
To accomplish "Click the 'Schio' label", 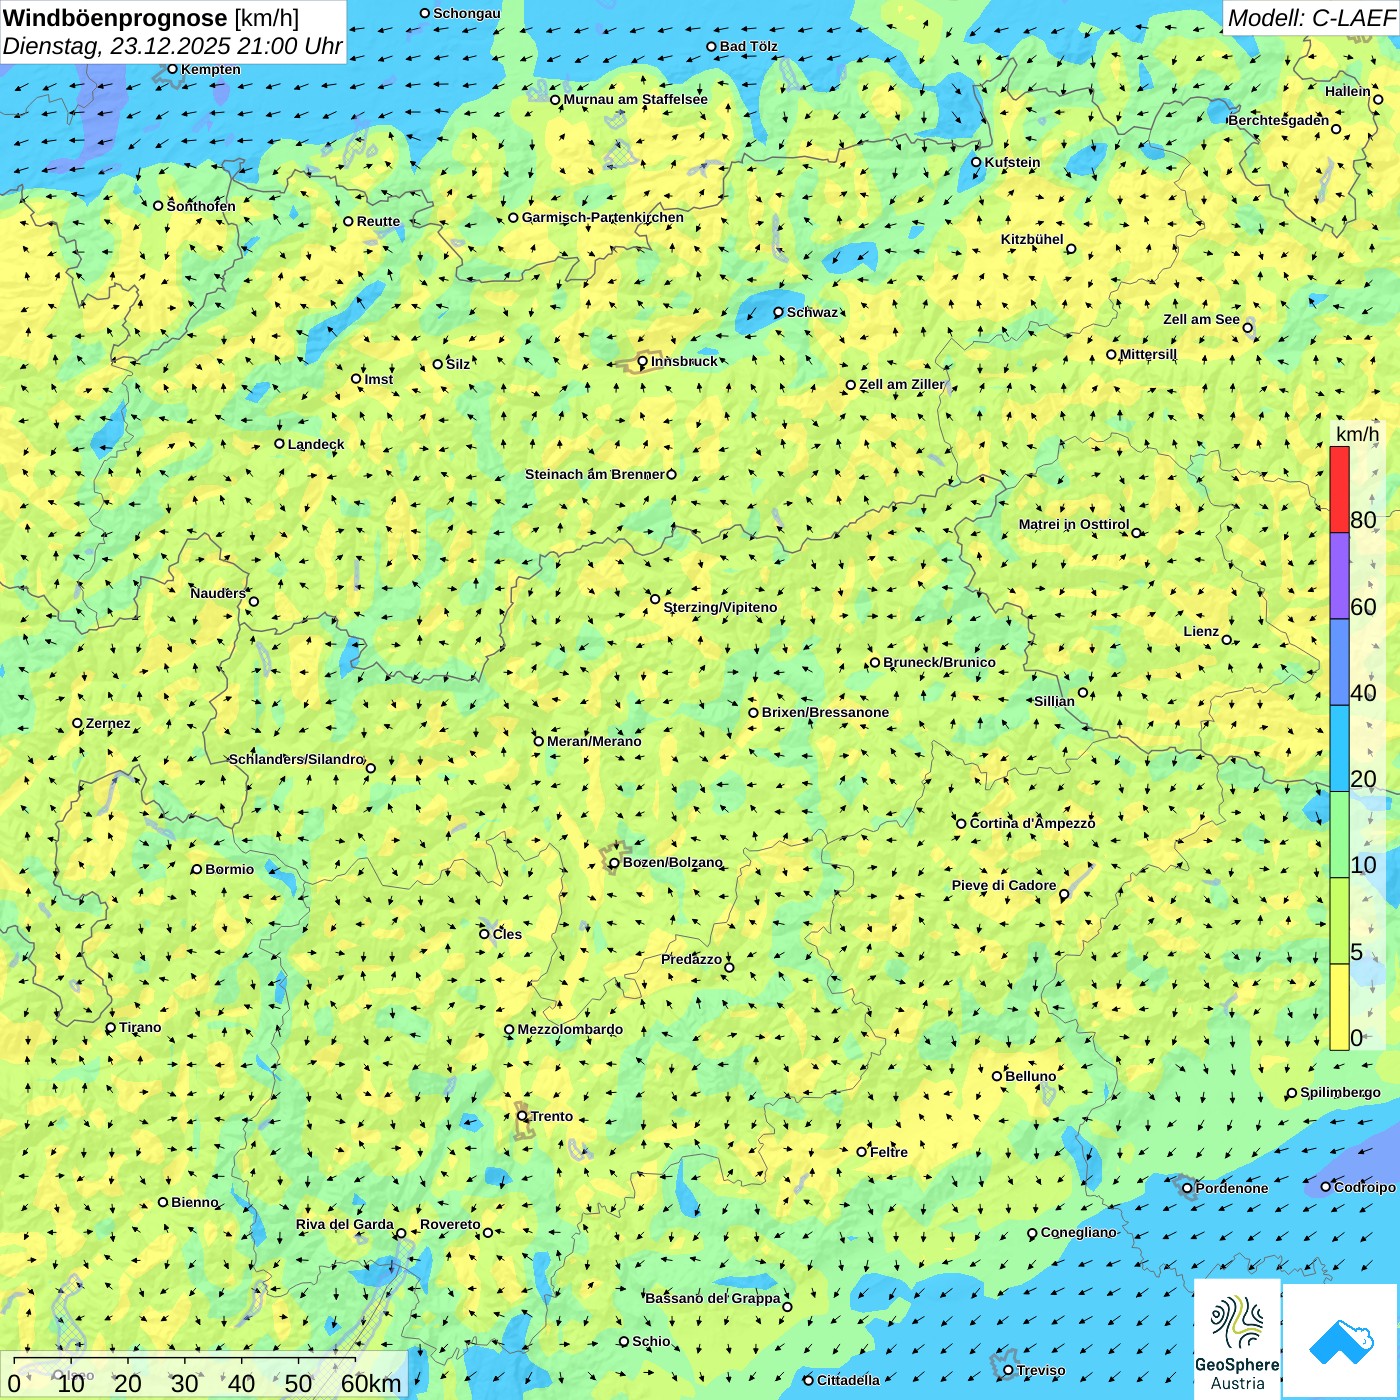I will [x=651, y=1341].
